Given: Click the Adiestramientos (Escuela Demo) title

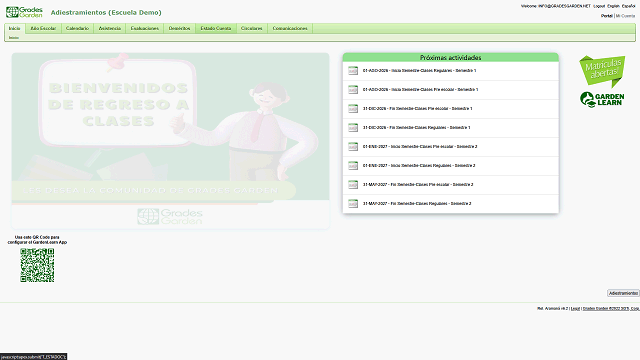Looking at the screenshot, I should click(x=106, y=13).
